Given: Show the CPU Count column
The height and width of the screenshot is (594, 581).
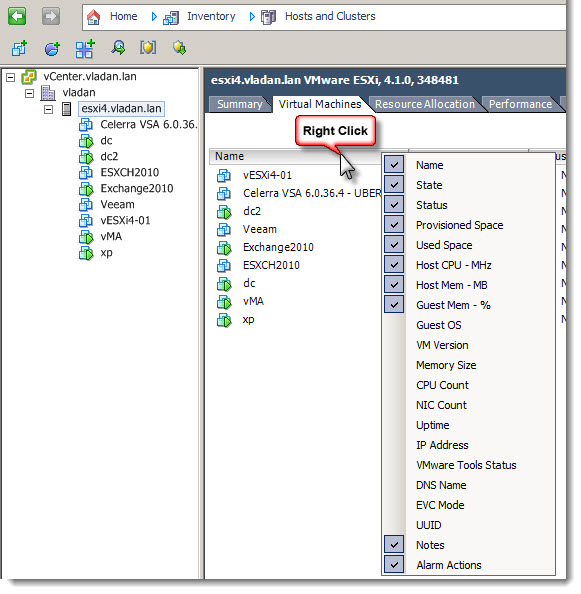Looking at the screenshot, I should point(442,385).
